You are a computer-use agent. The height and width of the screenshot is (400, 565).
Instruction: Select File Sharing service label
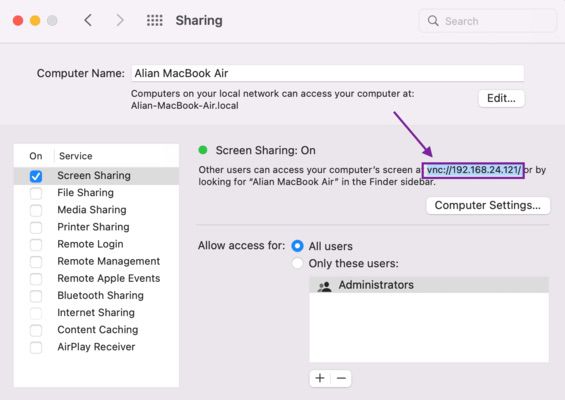pyautogui.click(x=85, y=193)
